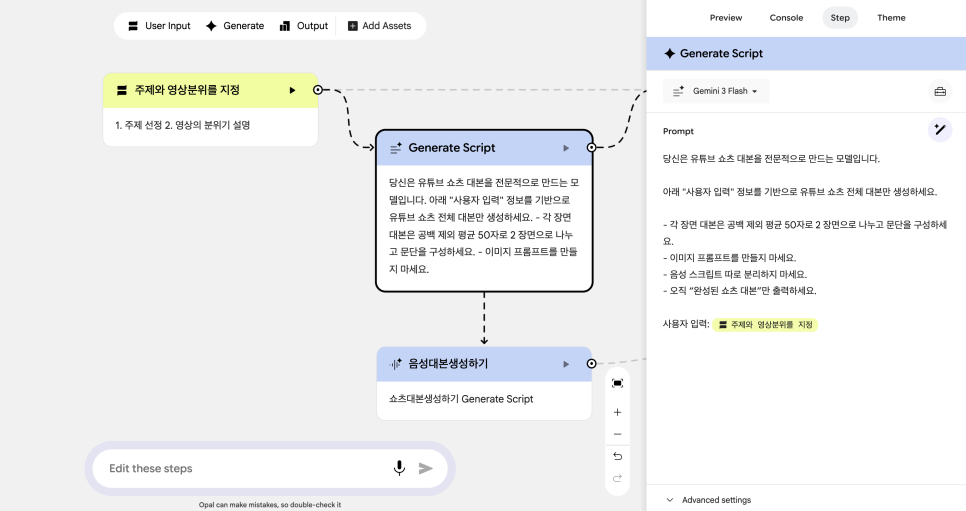Screen dimensions: 966x511
Task: Expand Advanced settings
Action: (709, 500)
